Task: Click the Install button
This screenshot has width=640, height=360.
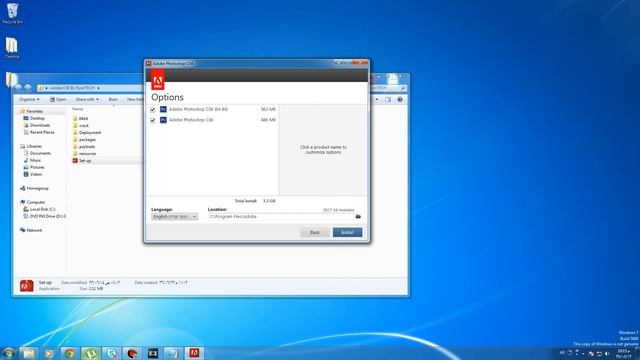Action: (347, 232)
